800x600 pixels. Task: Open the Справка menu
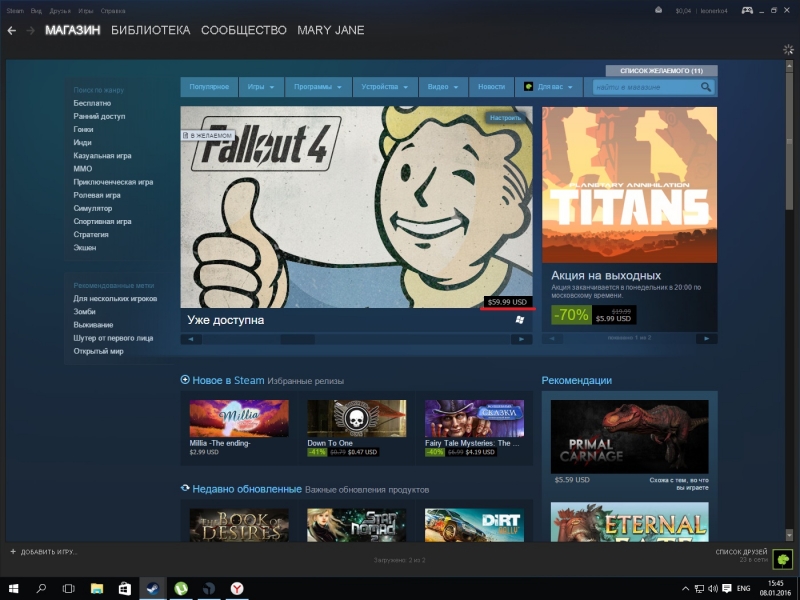coord(113,11)
